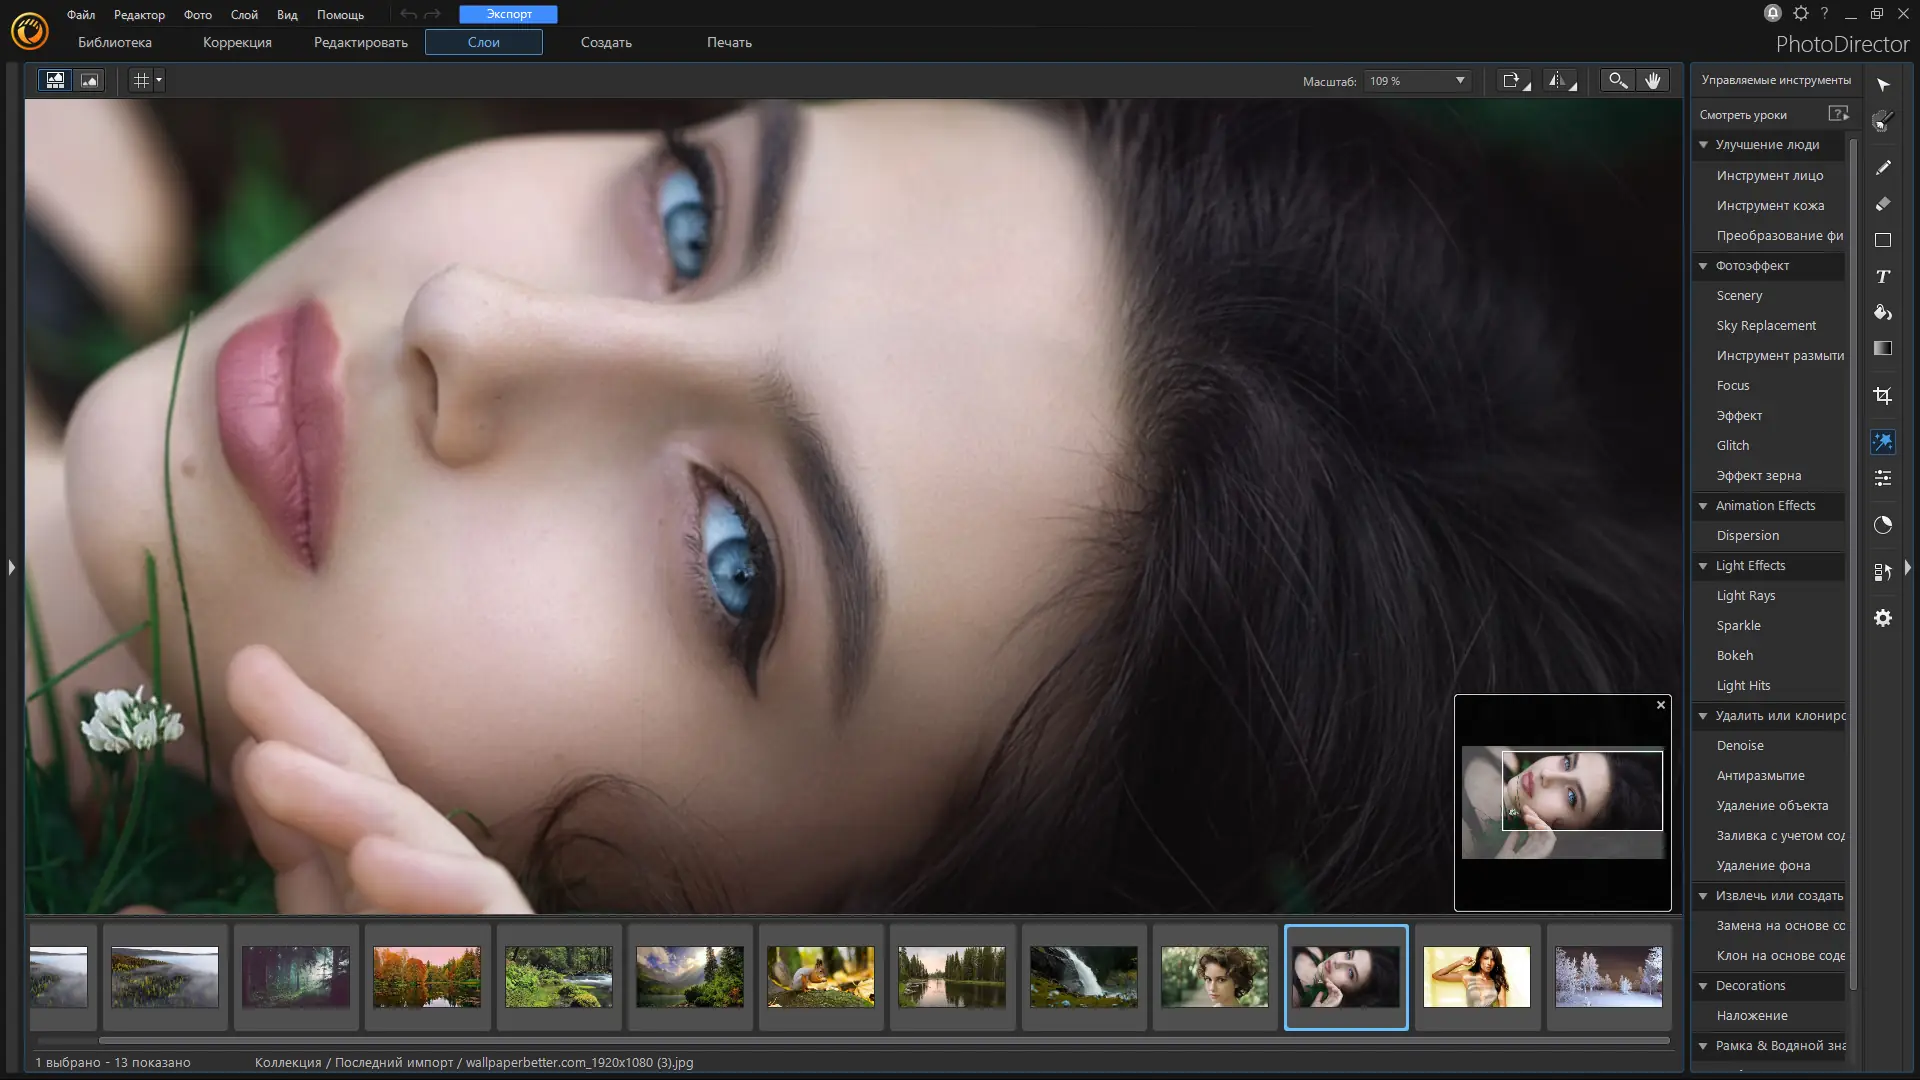Screen dimensions: 1920x1080
Task: Collapse the Фотоэффект section
Action: click(x=1703, y=266)
